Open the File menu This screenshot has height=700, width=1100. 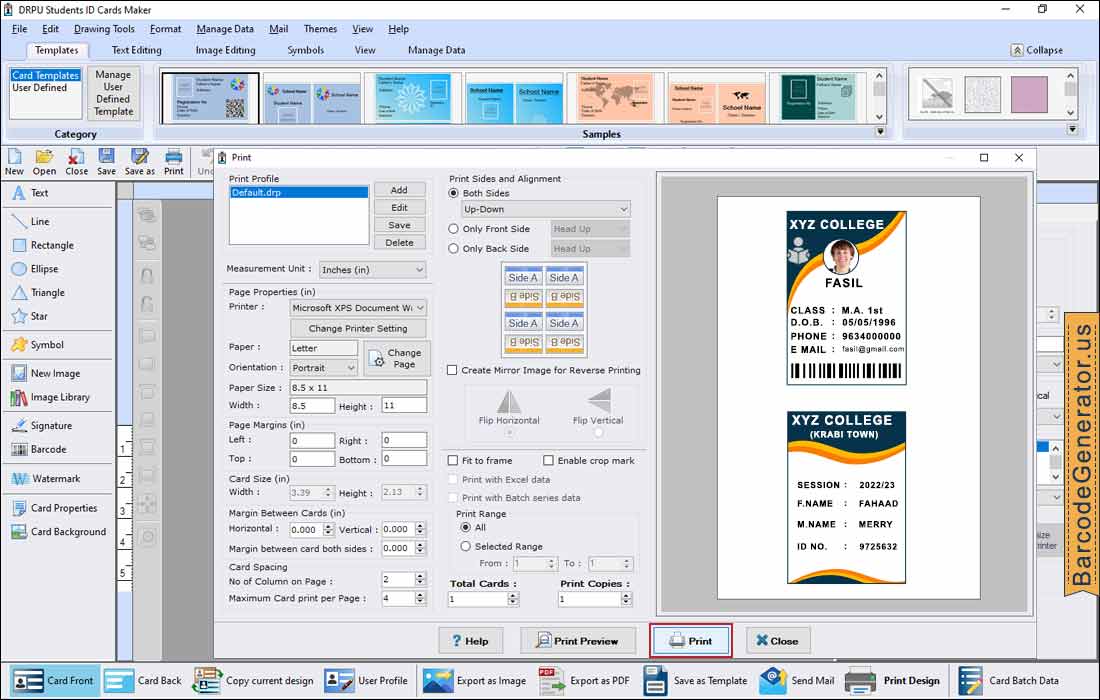(20, 29)
